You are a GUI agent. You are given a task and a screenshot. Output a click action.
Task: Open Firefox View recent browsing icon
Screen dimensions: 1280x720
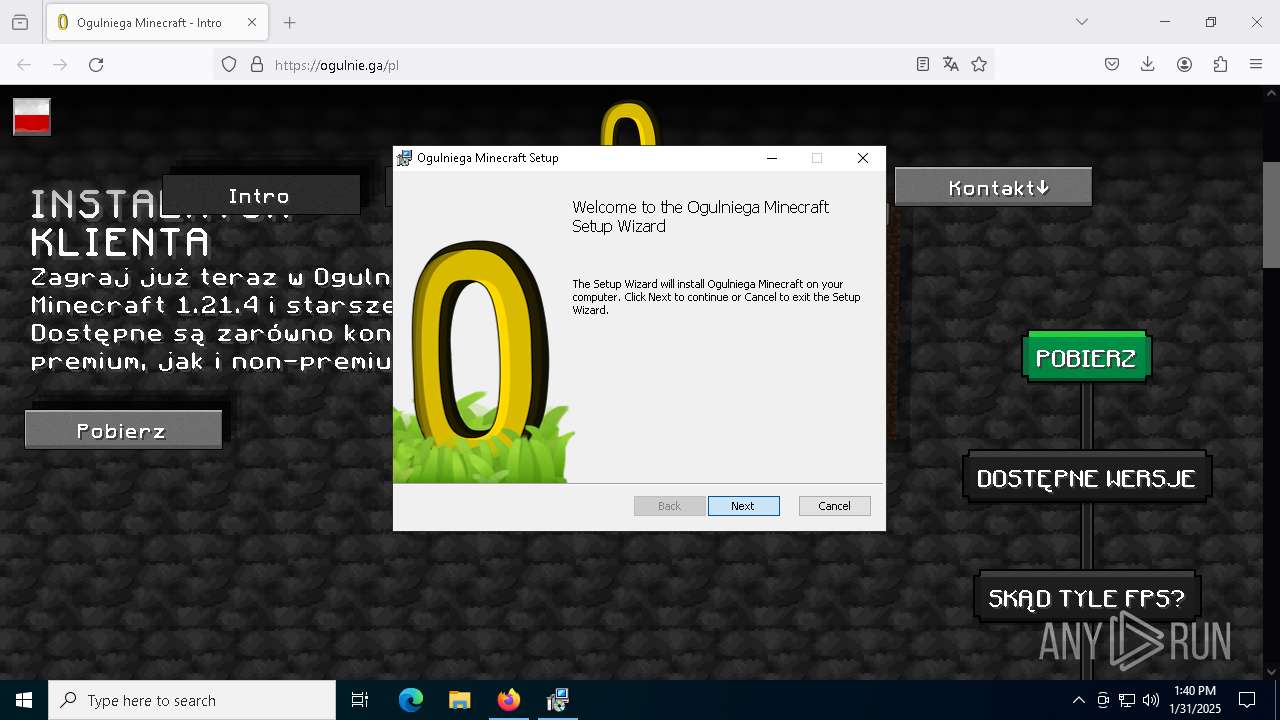[x=20, y=22]
